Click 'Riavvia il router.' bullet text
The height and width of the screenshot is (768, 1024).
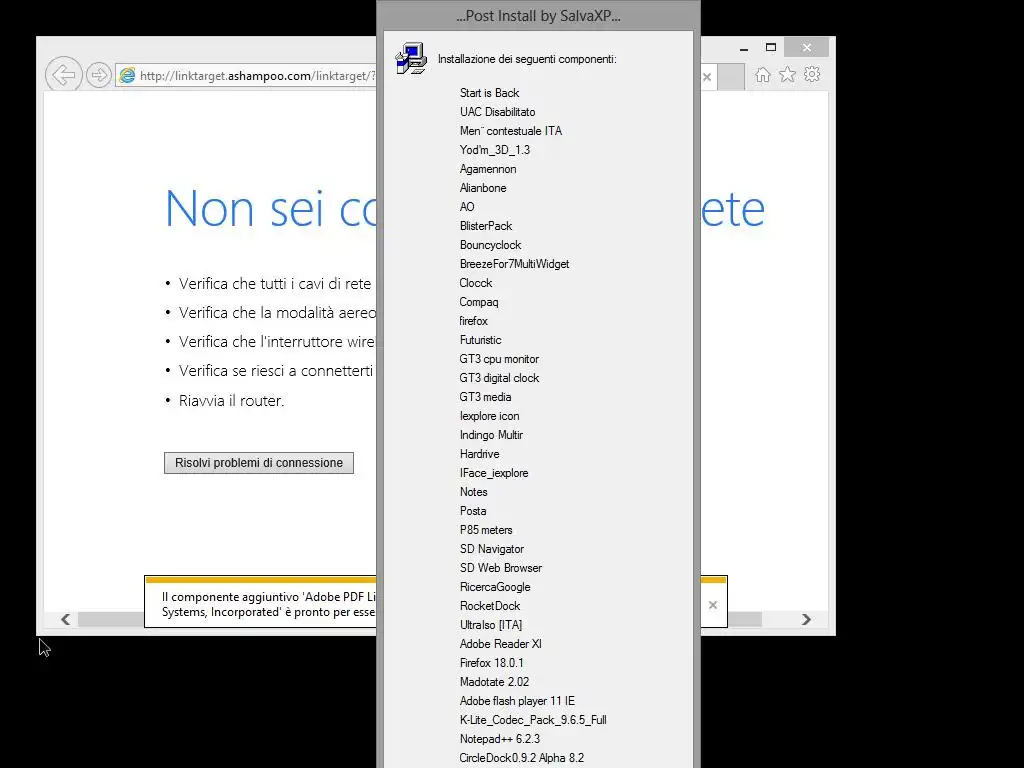click(x=231, y=400)
